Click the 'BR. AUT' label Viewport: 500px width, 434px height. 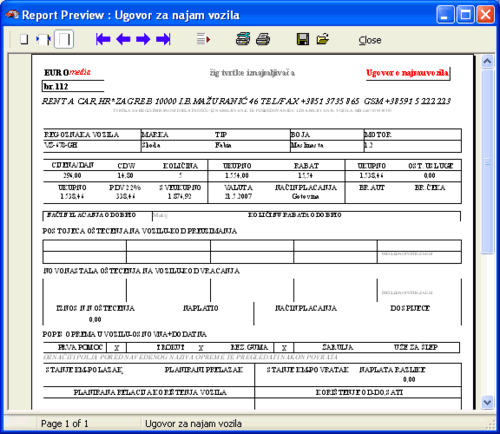coord(372,188)
